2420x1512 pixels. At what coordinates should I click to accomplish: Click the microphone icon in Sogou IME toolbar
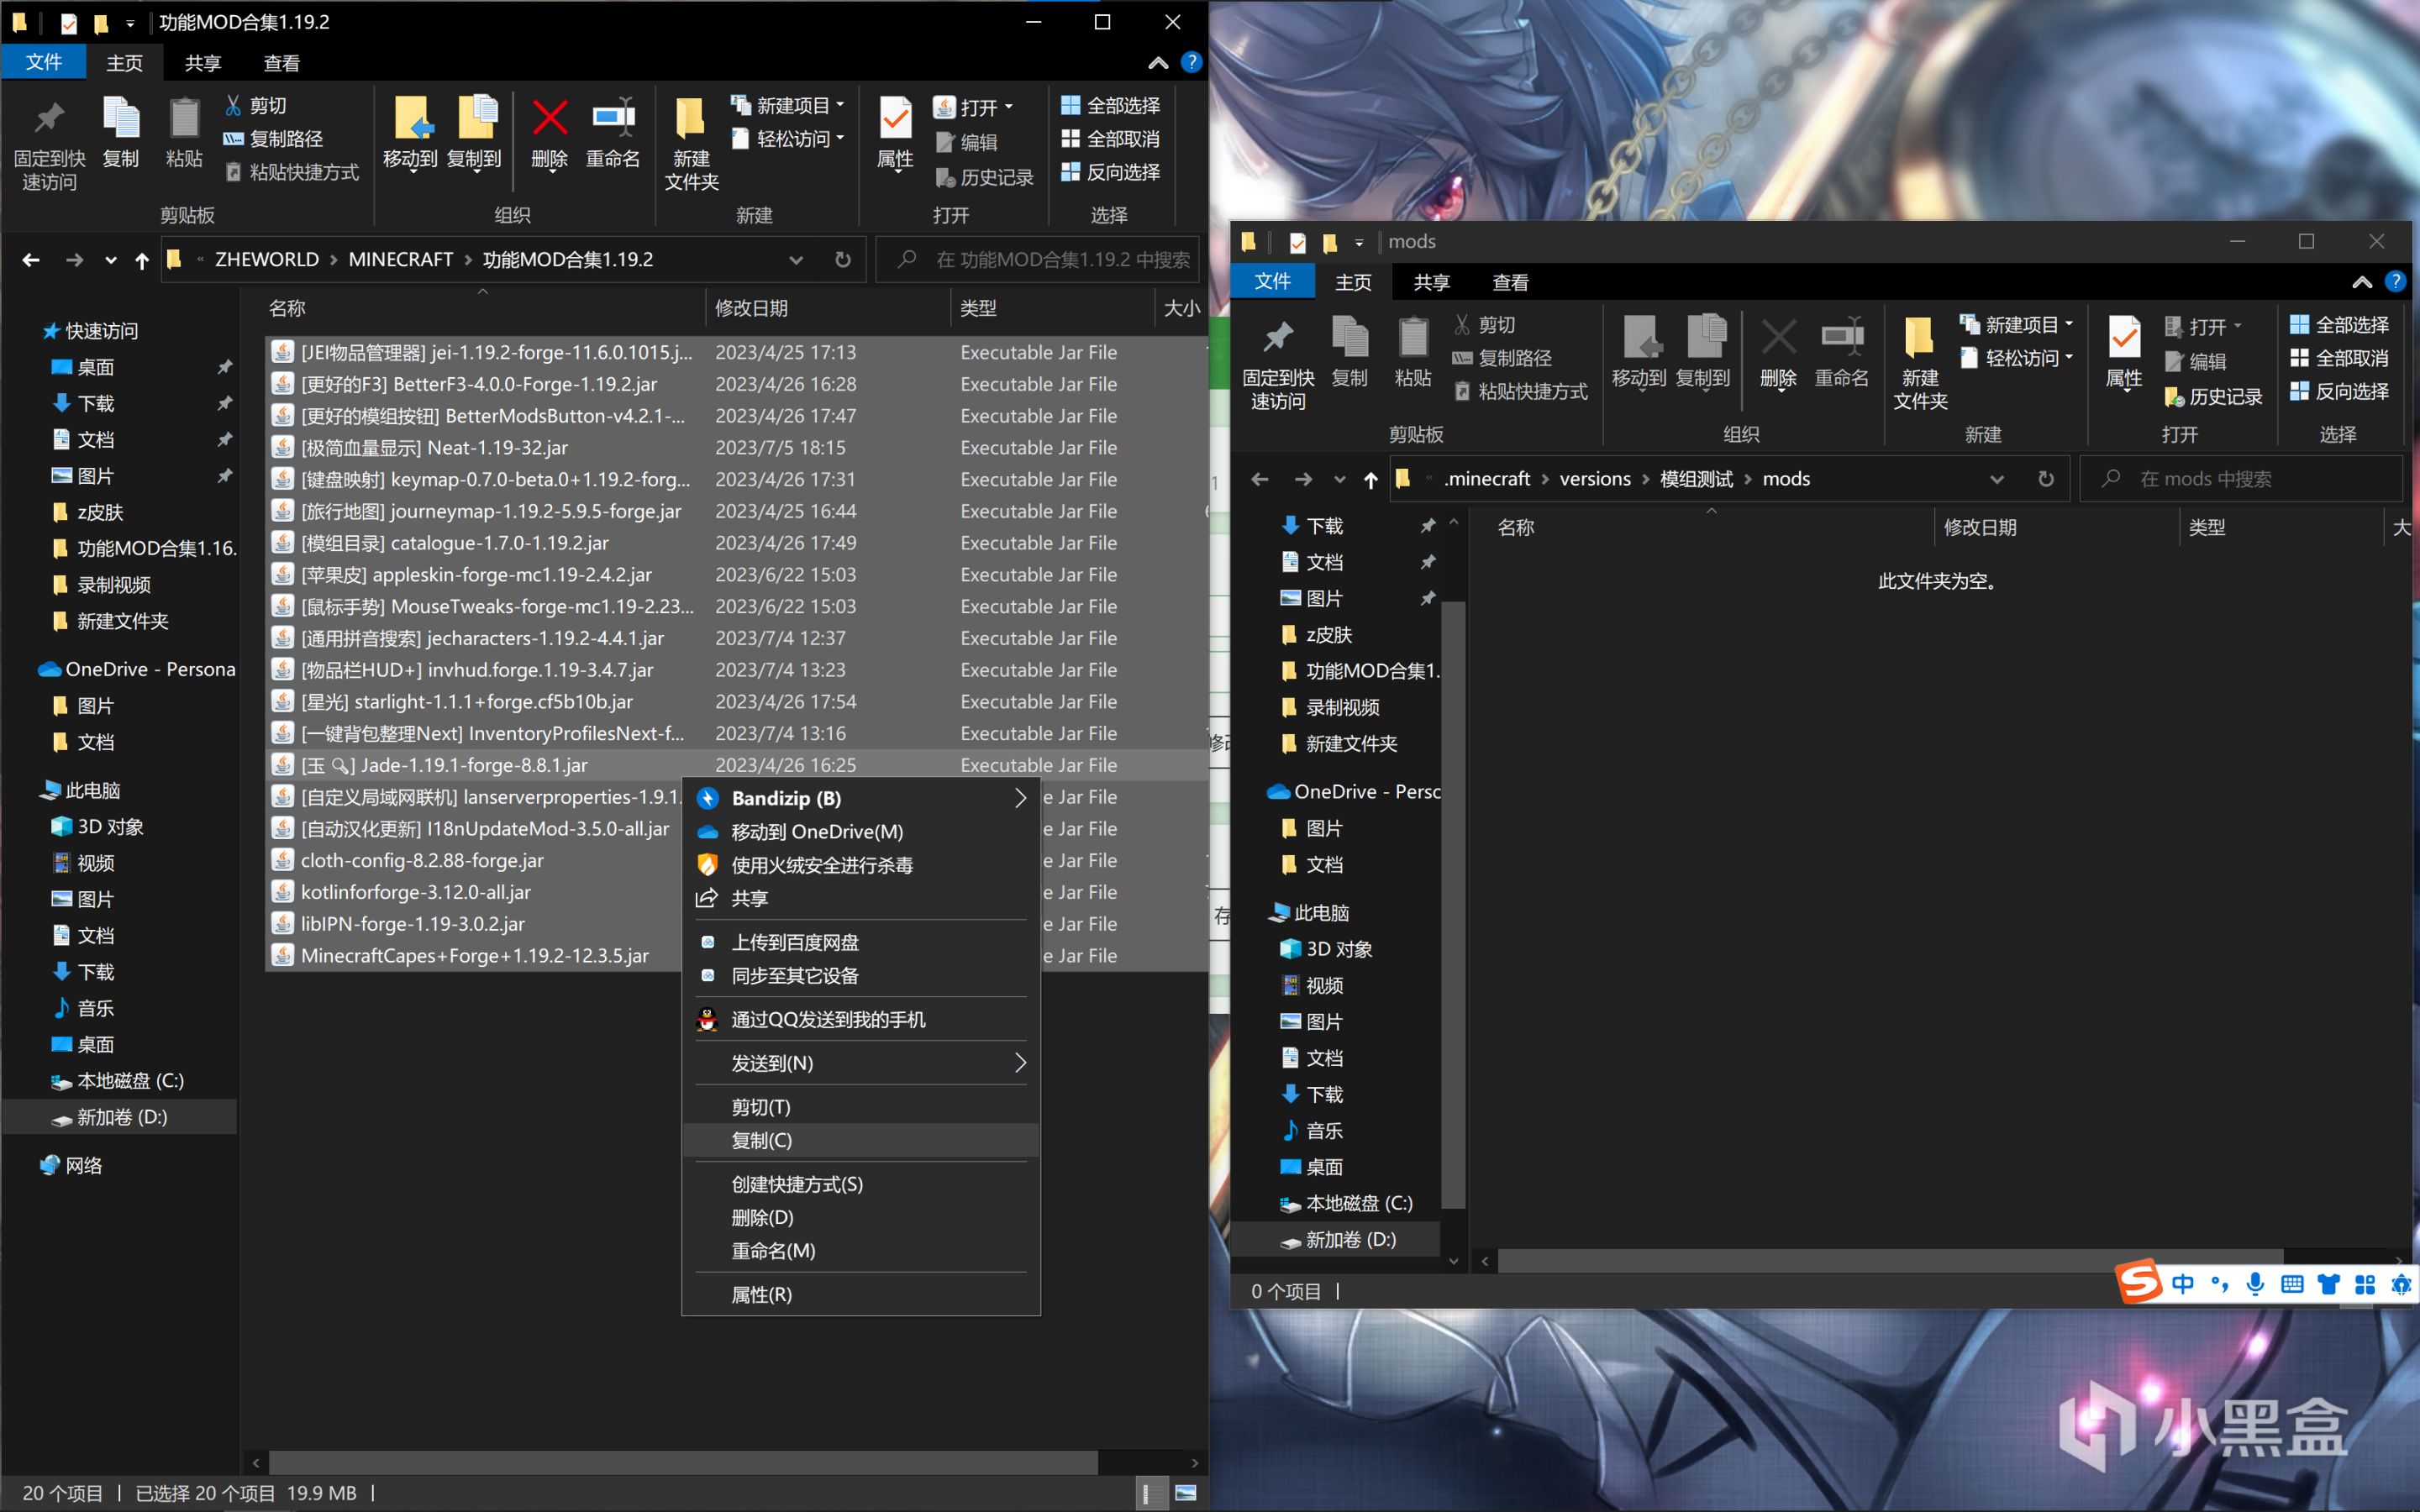coord(2255,1284)
